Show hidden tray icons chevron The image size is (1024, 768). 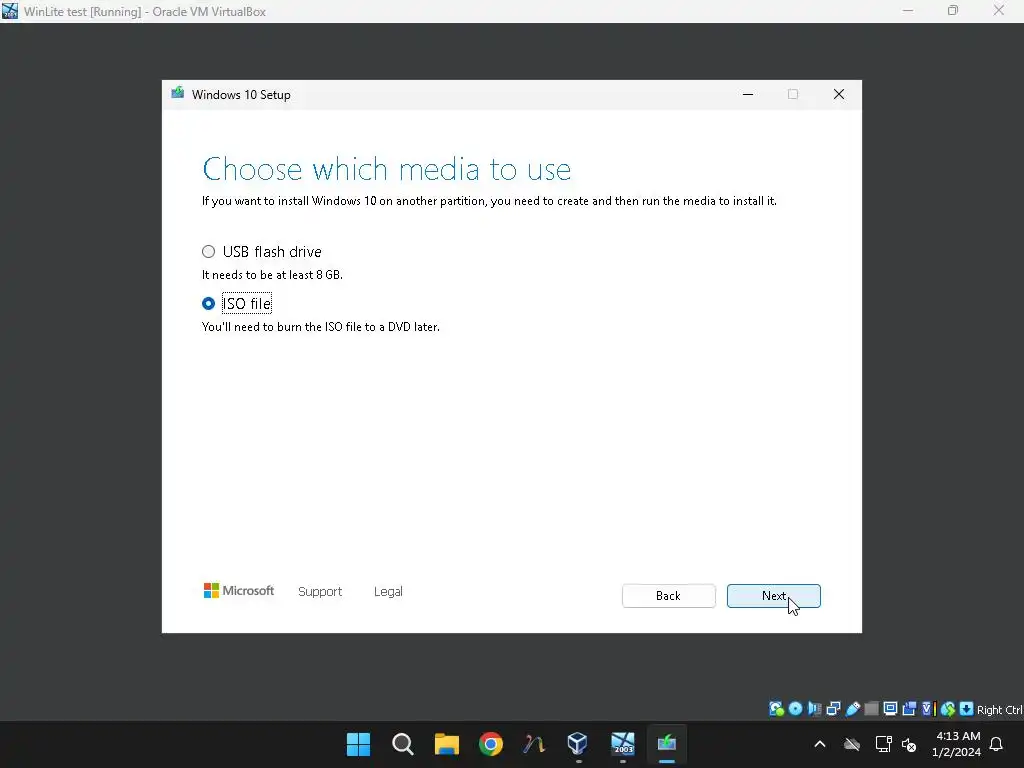(x=820, y=744)
